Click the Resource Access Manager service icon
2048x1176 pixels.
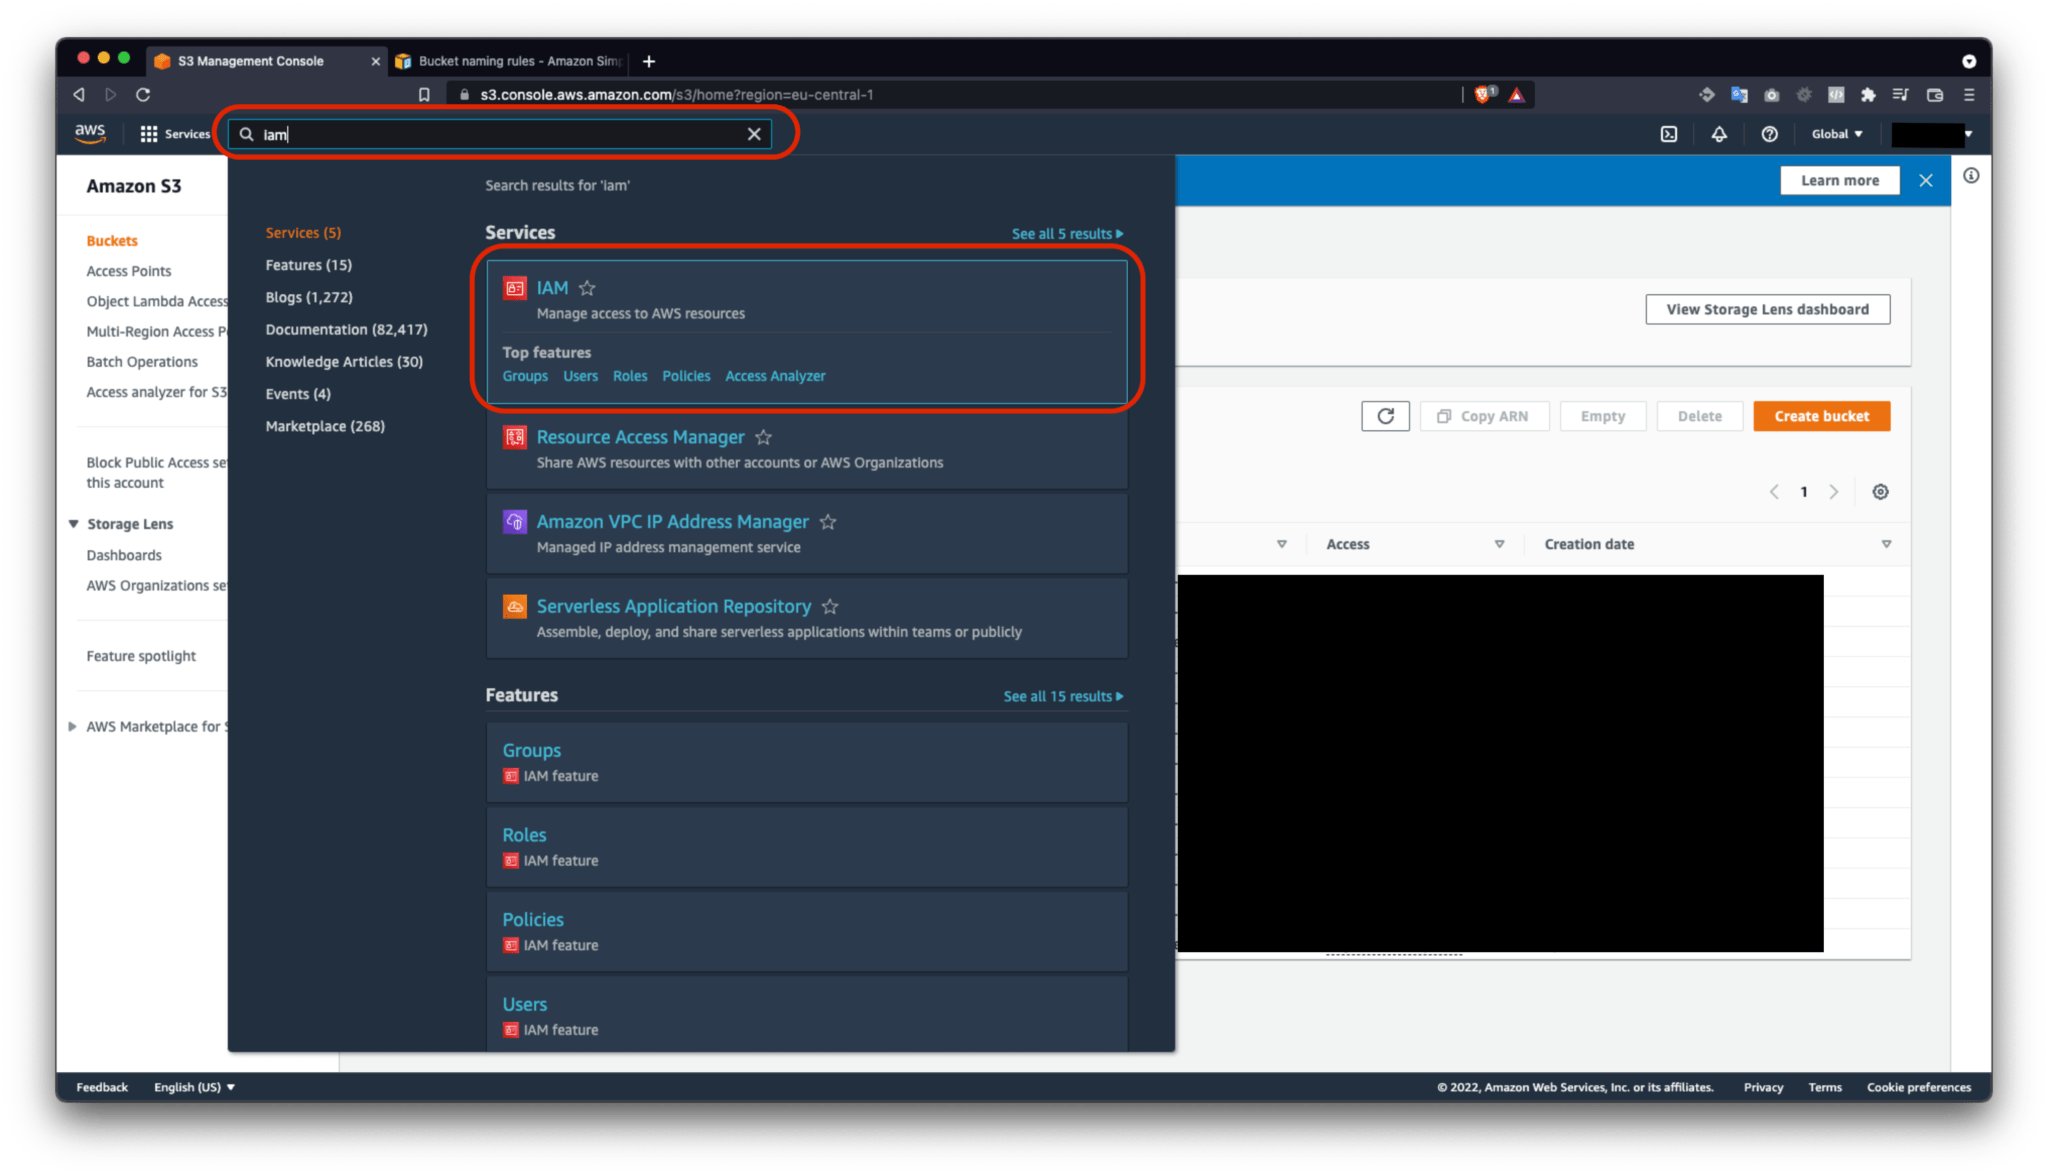tap(515, 437)
